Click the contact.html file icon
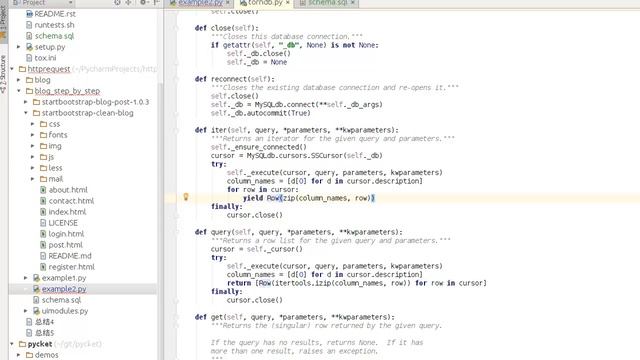Viewport: 640px width, 360px height. (43, 201)
